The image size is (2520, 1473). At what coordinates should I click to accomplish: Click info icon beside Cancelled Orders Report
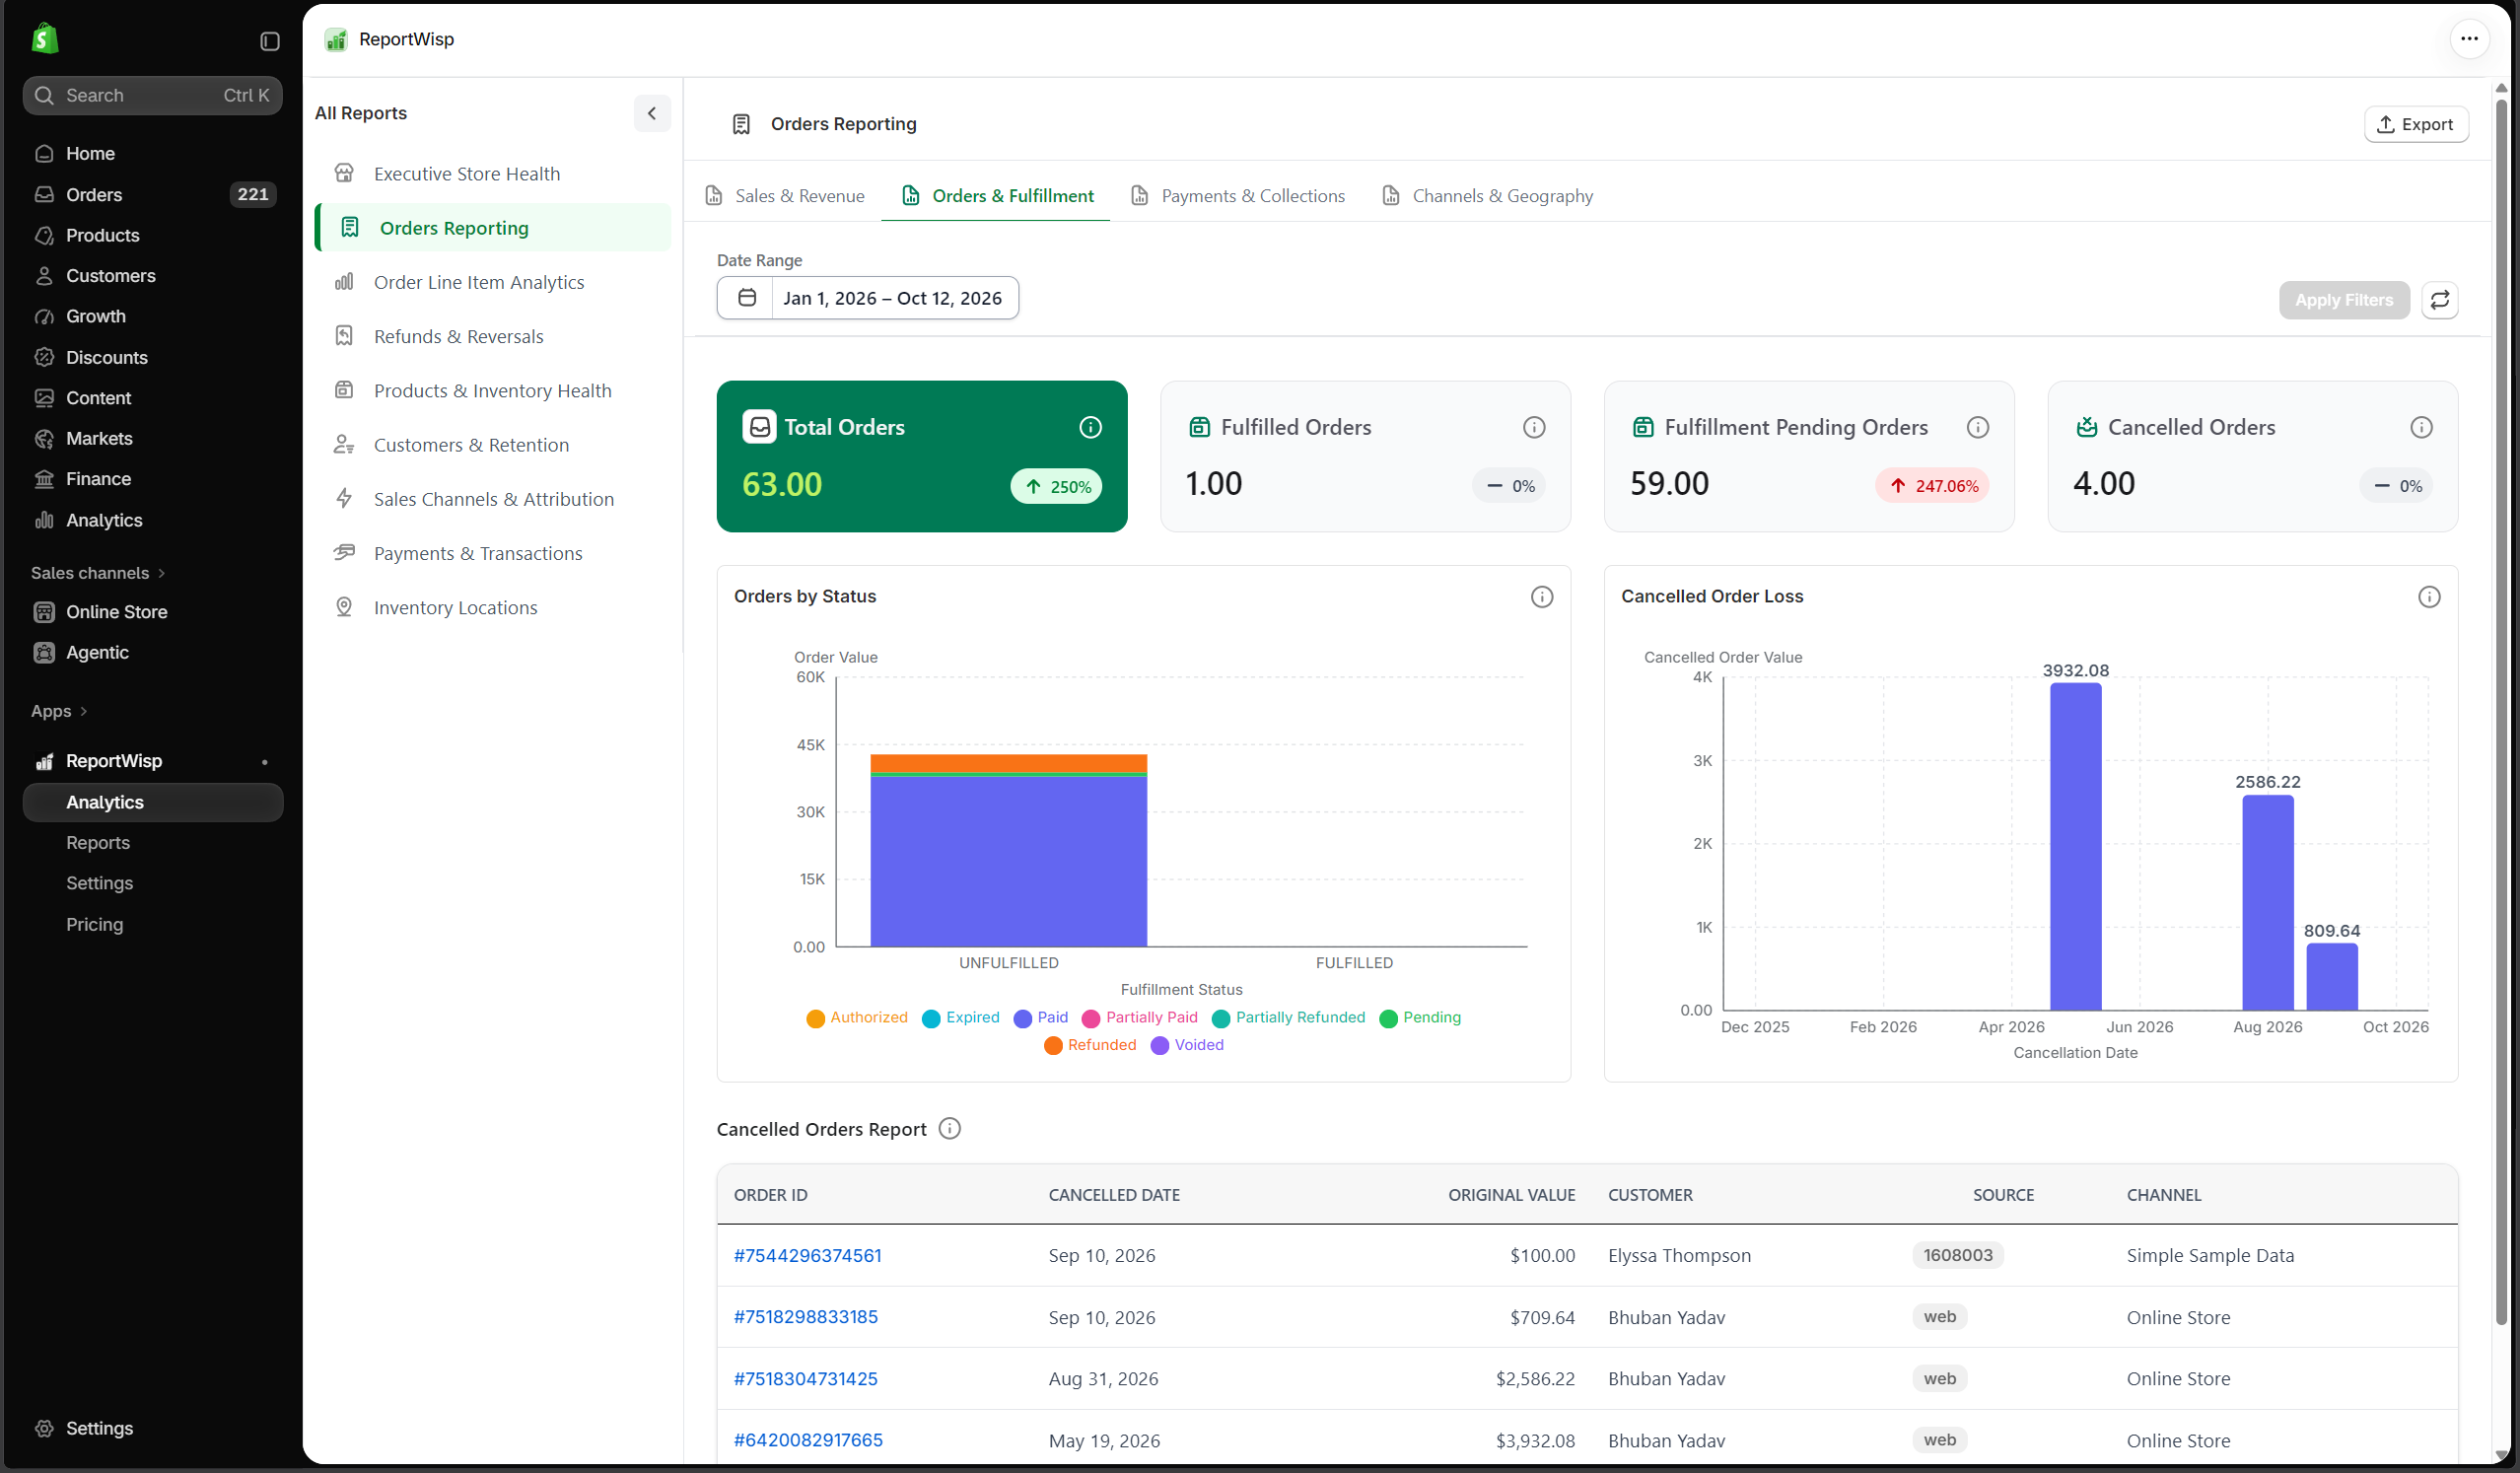pyautogui.click(x=950, y=1128)
